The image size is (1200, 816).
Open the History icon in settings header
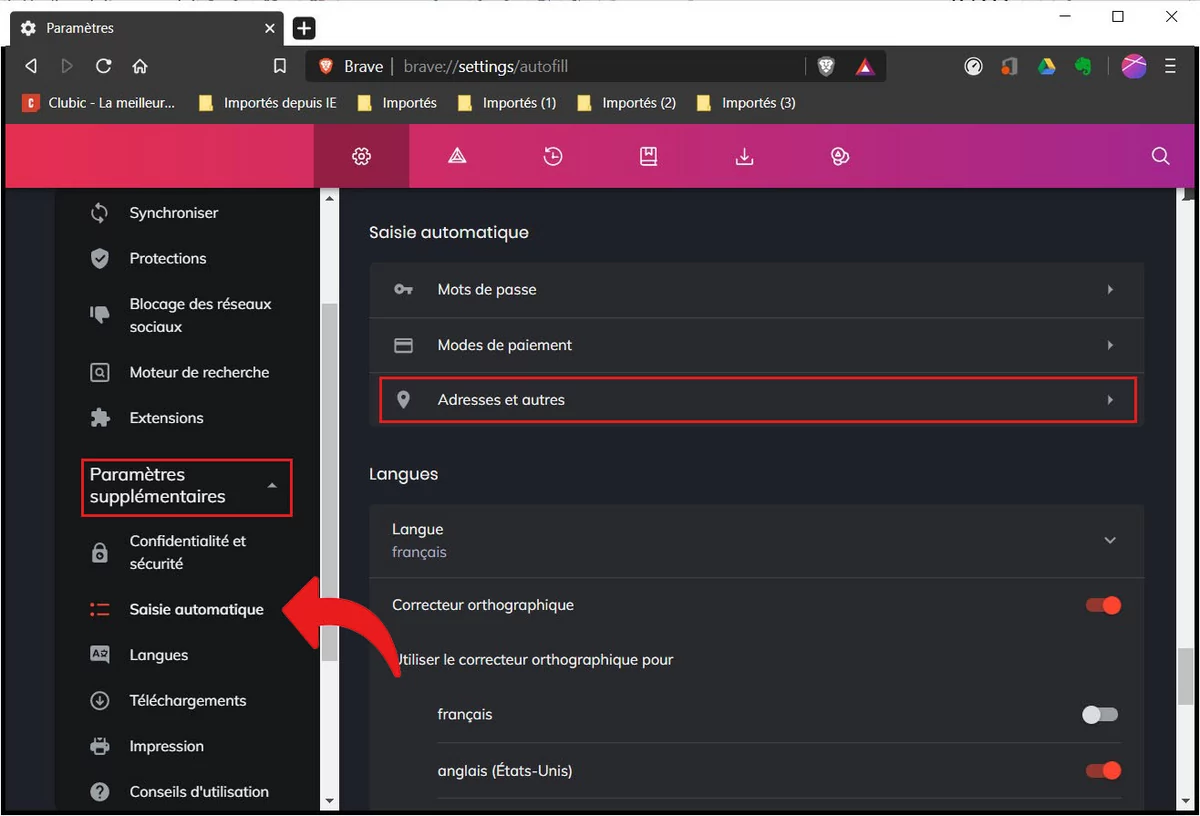553,156
